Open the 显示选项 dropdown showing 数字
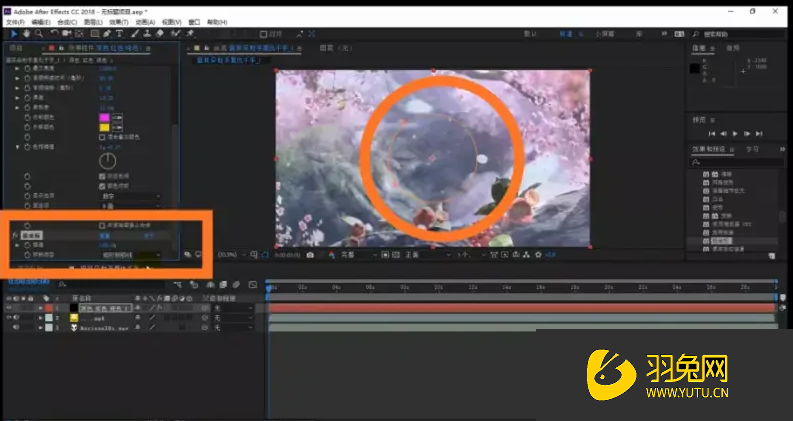The image size is (793, 421). (x=130, y=196)
